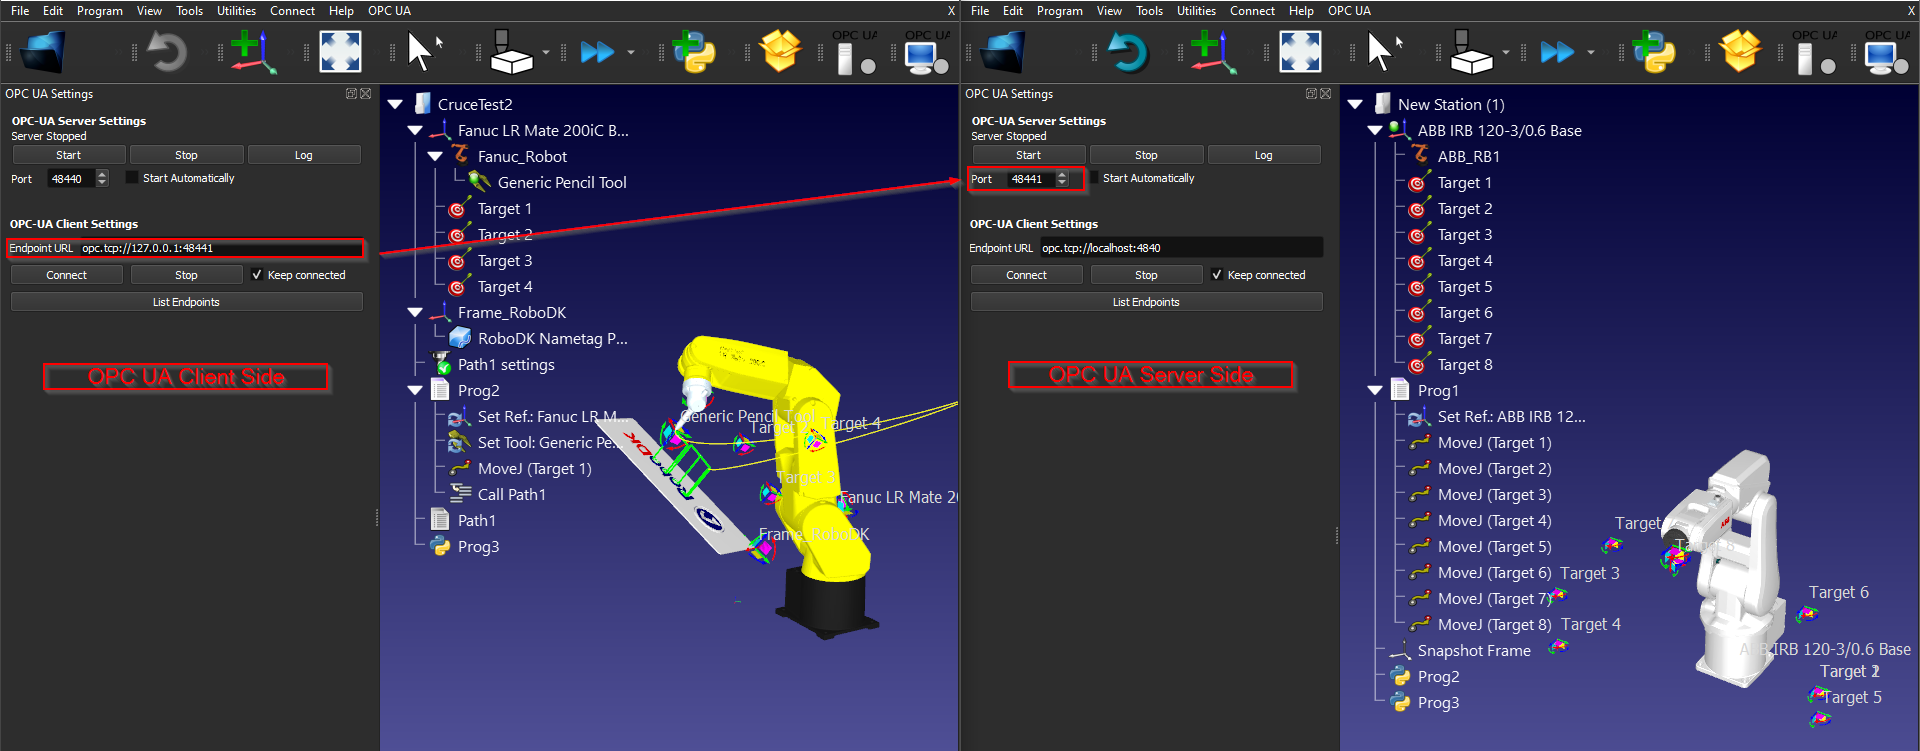Click the Snapshot Frame icon in the station tree
The height and width of the screenshot is (751, 1920).
(1400, 651)
